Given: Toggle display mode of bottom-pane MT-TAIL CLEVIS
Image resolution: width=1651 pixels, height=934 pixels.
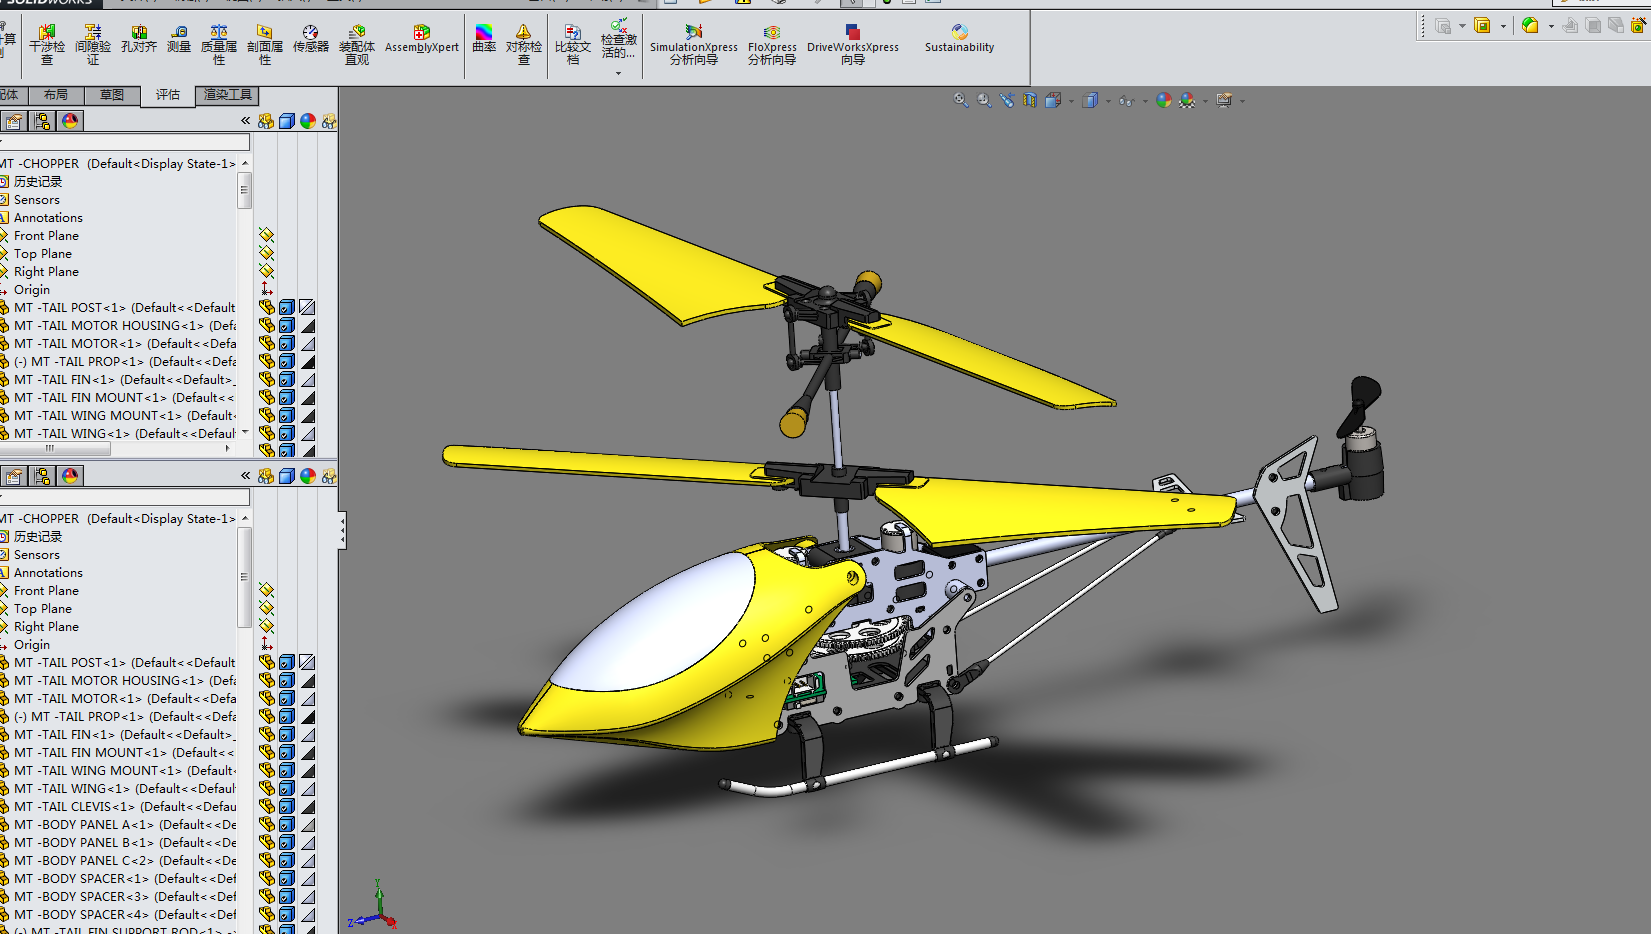Looking at the screenshot, I should [287, 806].
